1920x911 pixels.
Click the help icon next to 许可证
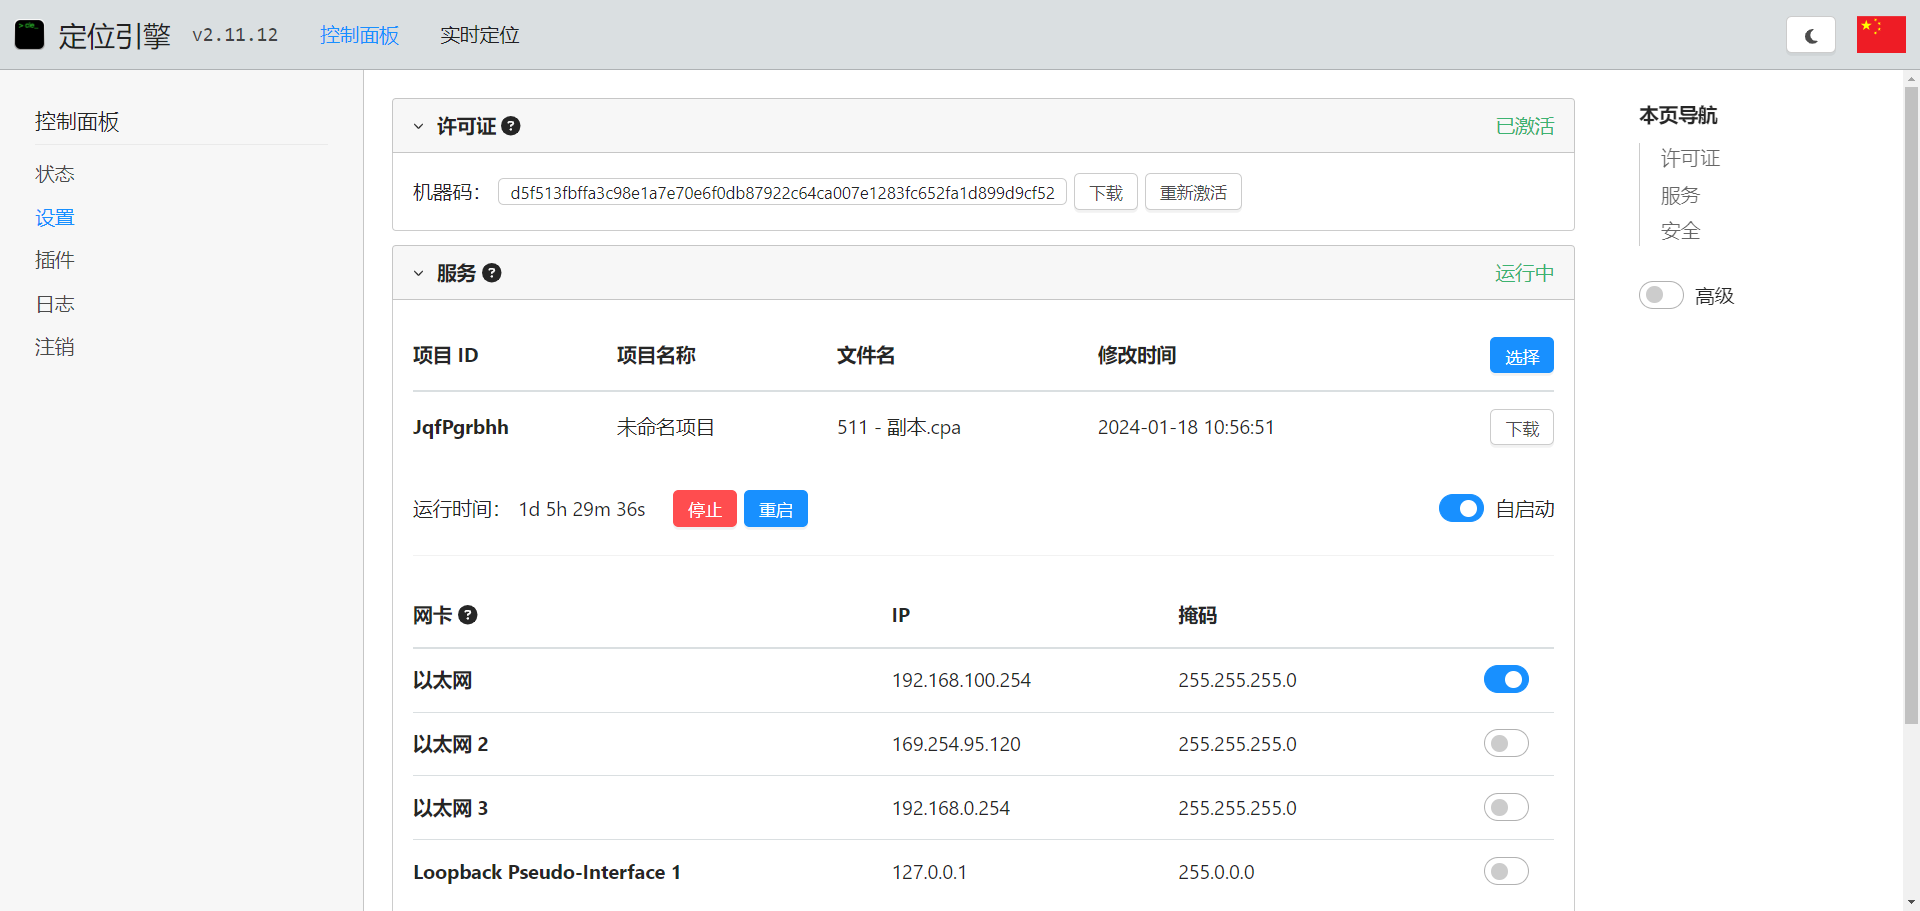coord(511,126)
